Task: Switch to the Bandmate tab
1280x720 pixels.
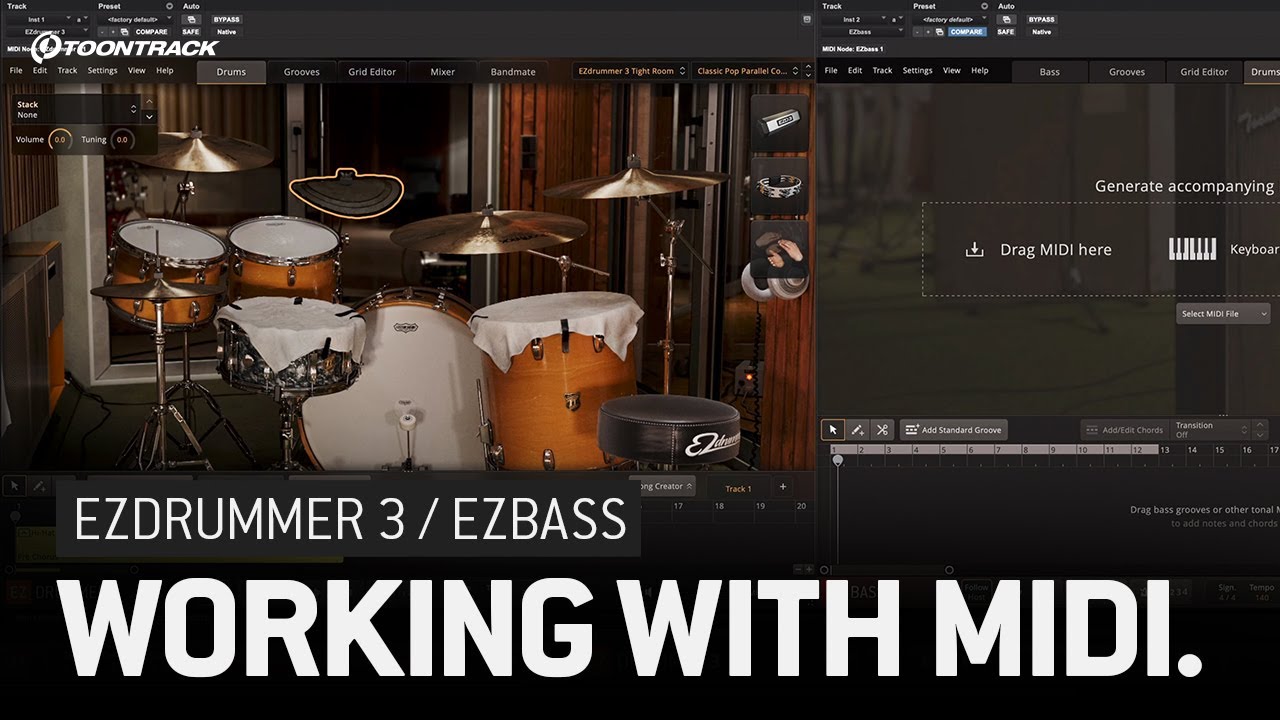Action: click(x=513, y=72)
